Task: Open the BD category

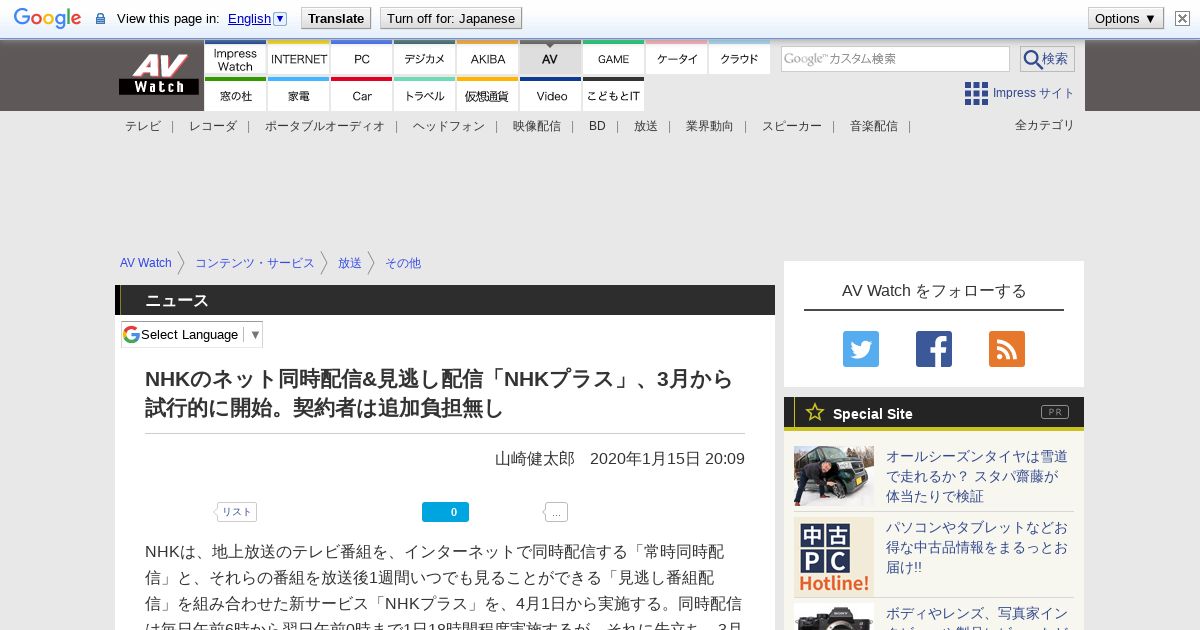Action: [597, 126]
